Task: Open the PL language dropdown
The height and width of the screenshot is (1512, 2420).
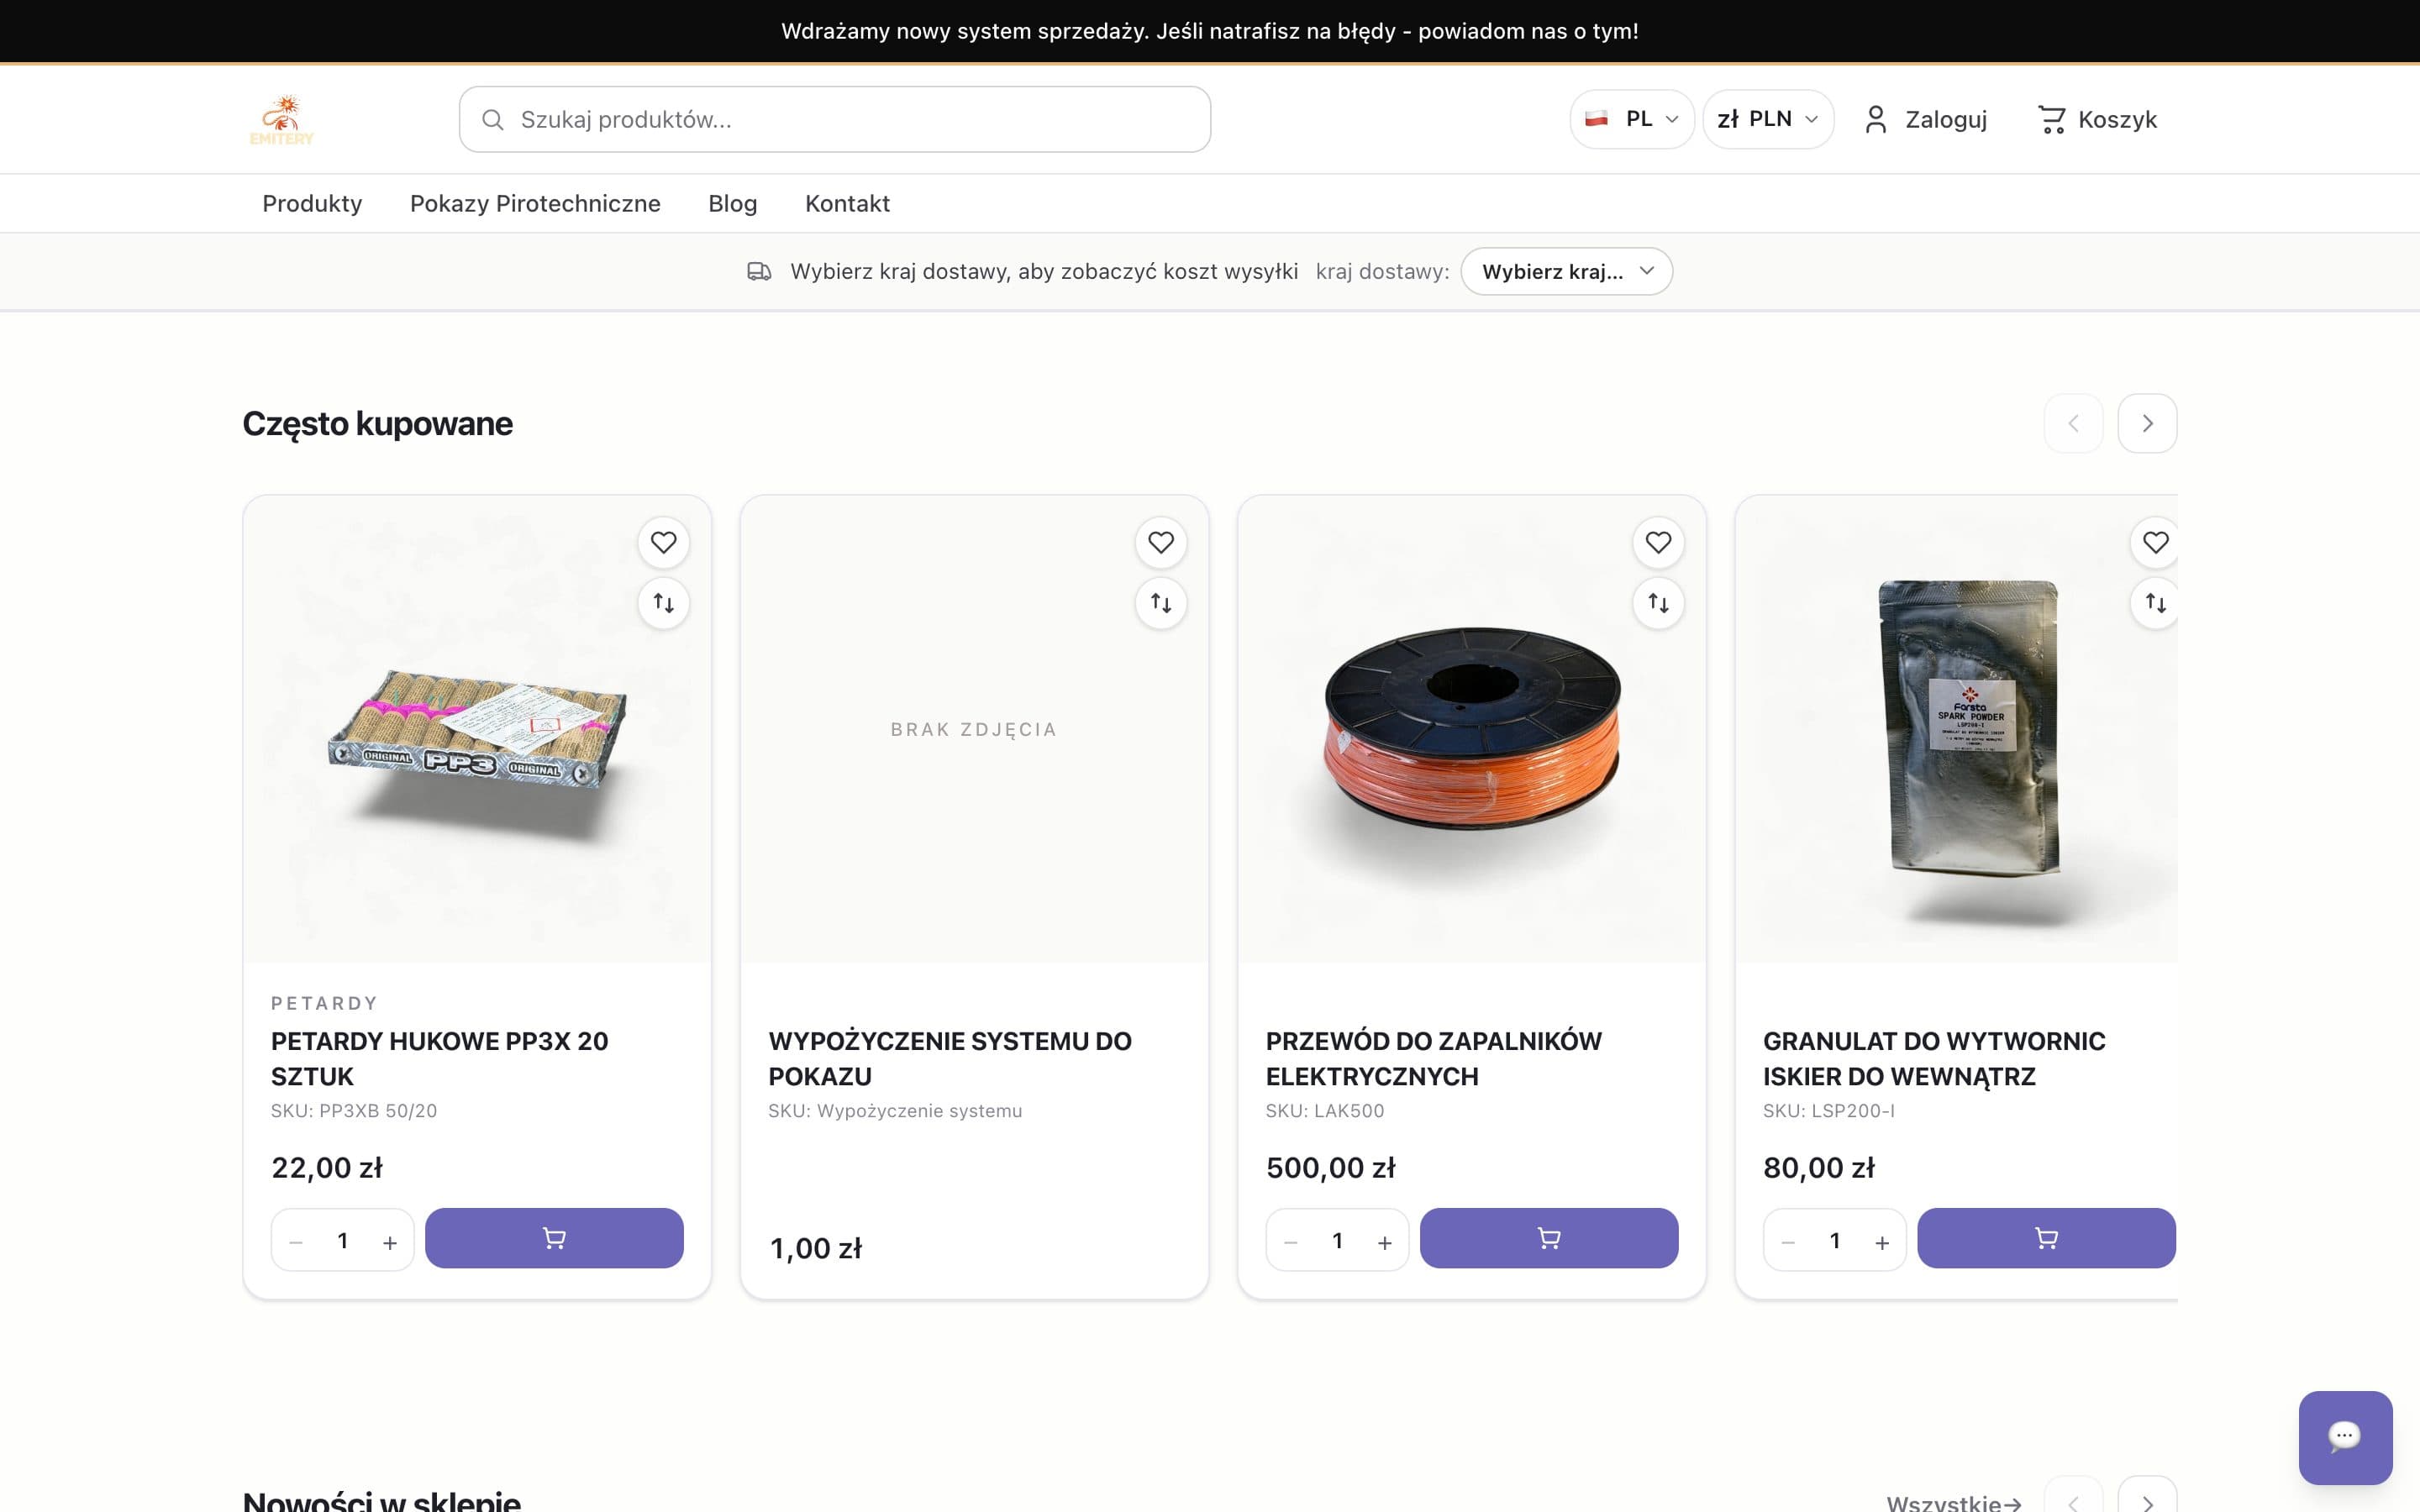Action: point(1632,119)
